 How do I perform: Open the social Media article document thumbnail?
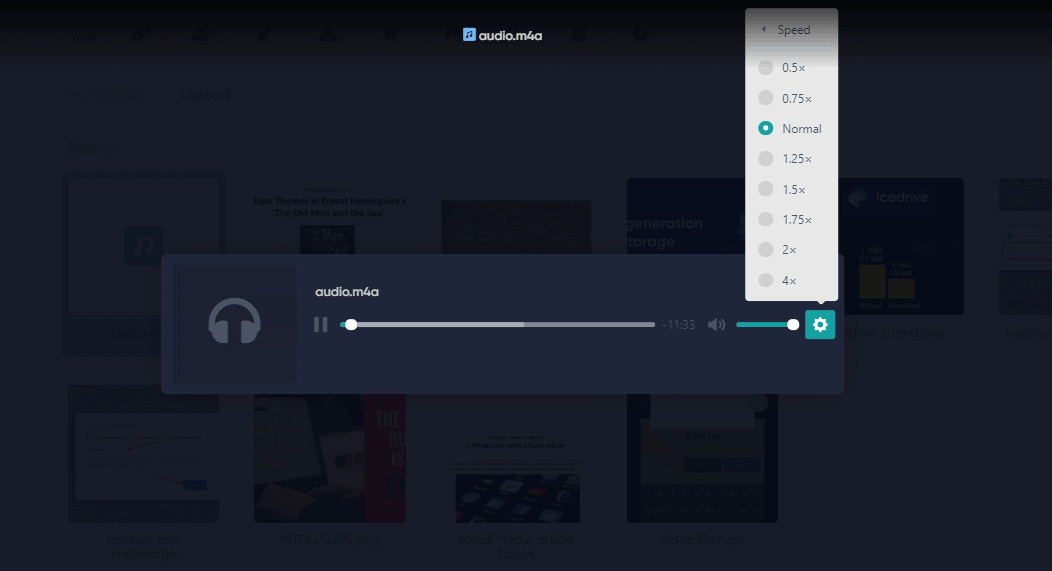[517, 458]
